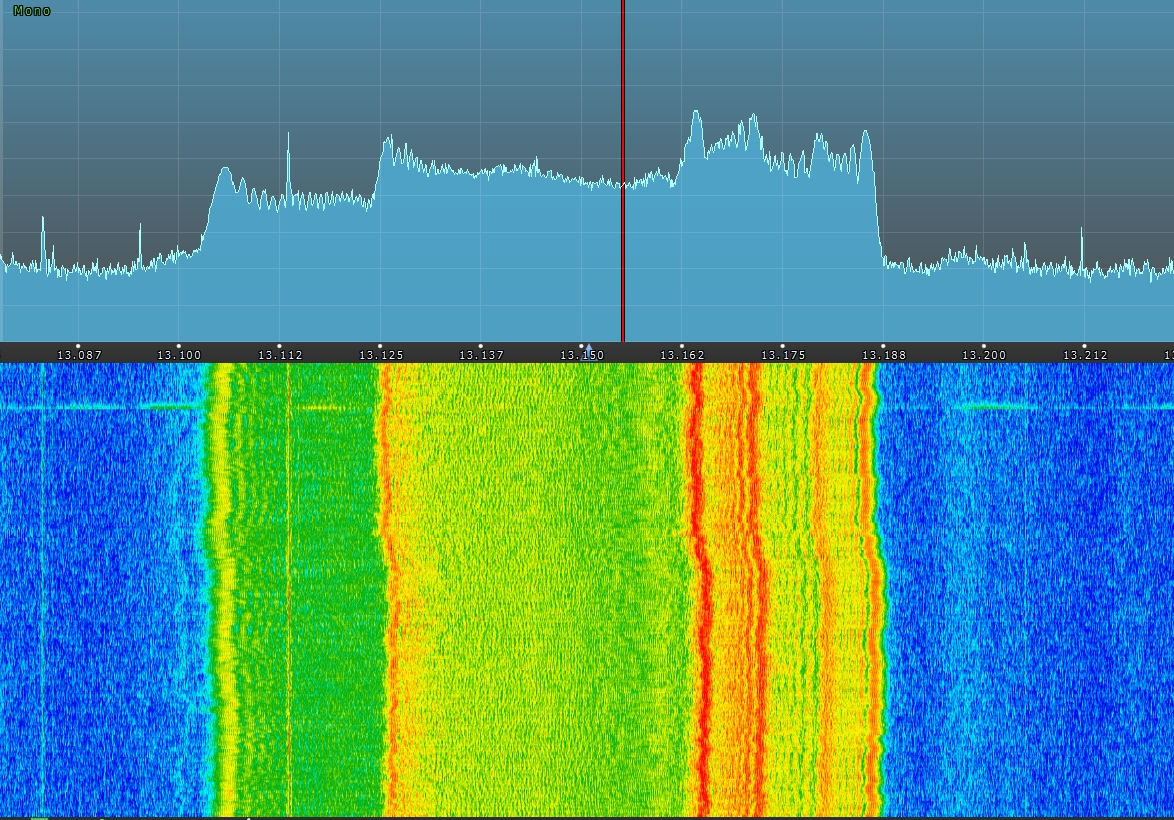Click the Mono indicator label
Image resolution: width=1174 pixels, height=820 pixels.
click(x=32, y=11)
